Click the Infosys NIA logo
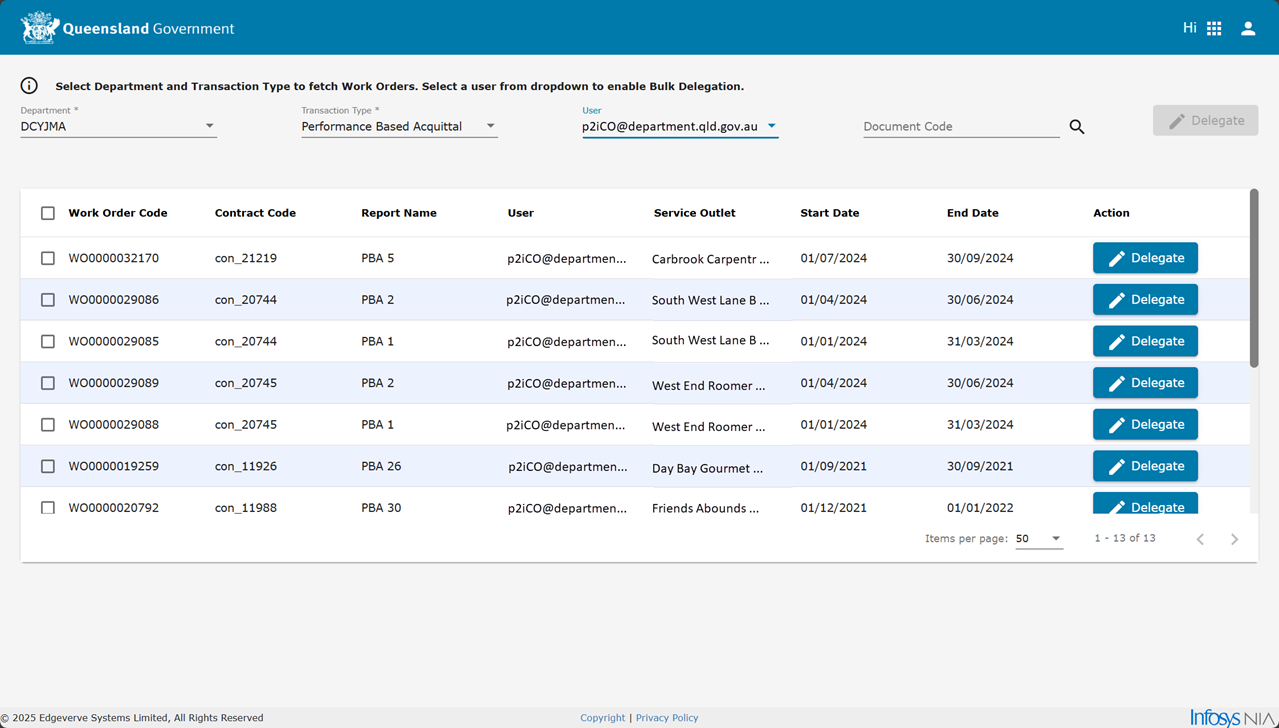 click(1231, 717)
